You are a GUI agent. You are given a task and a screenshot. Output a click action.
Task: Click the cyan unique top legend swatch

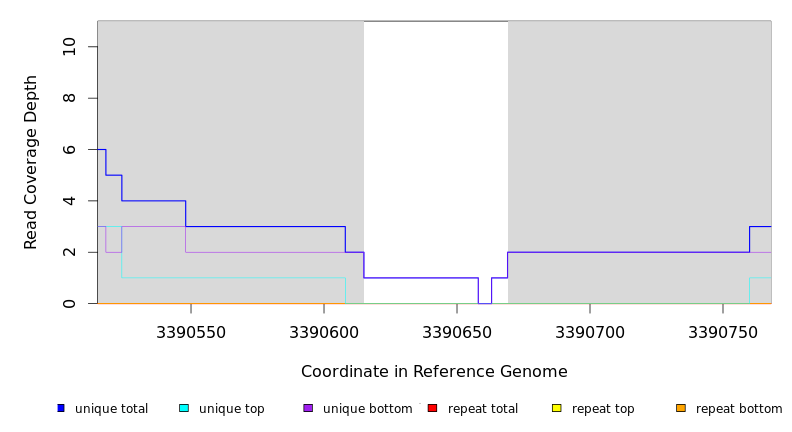(184, 408)
